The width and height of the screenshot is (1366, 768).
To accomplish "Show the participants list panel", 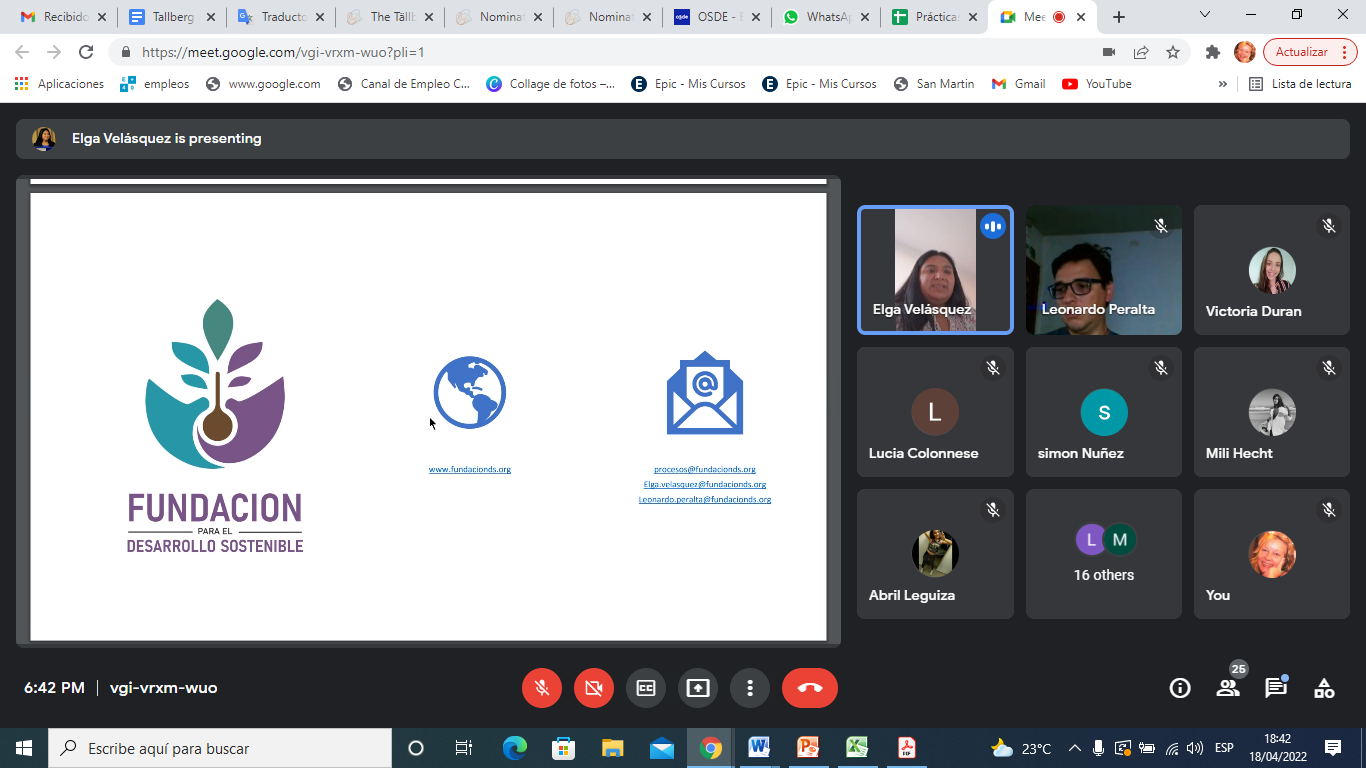I will 1228,688.
